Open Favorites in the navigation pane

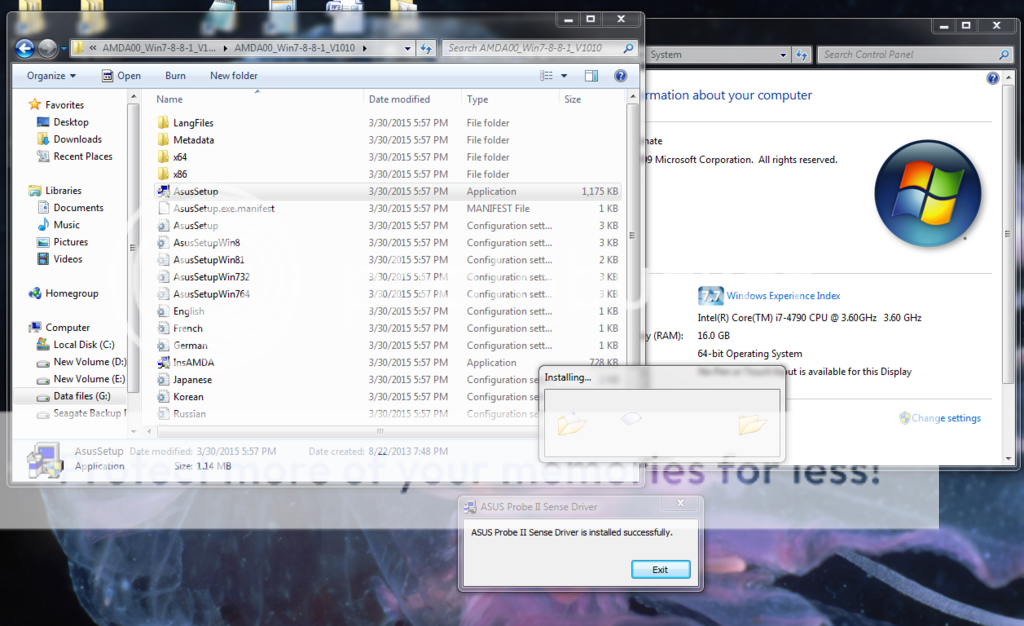point(64,104)
